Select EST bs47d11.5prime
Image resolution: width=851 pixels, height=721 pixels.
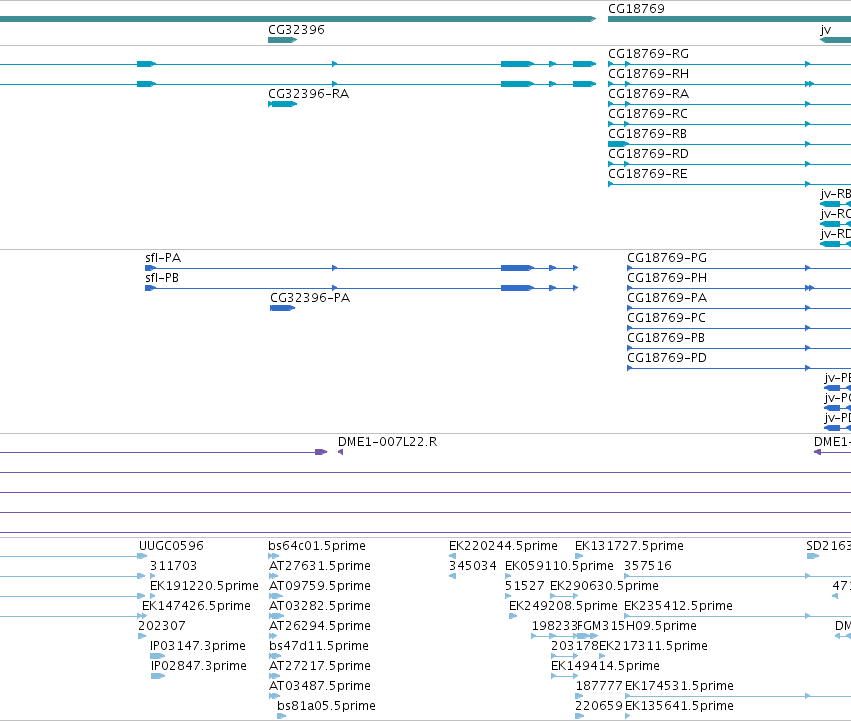pyautogui.click(x=319, y=646)
